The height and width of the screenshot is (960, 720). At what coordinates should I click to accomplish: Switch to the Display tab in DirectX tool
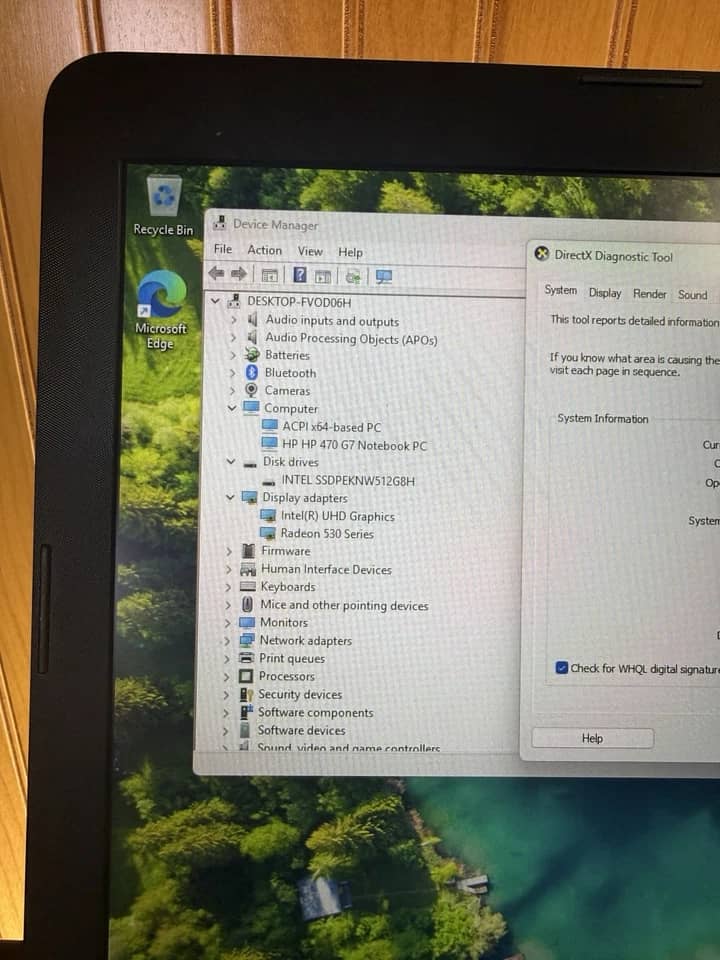click(605, 293)
